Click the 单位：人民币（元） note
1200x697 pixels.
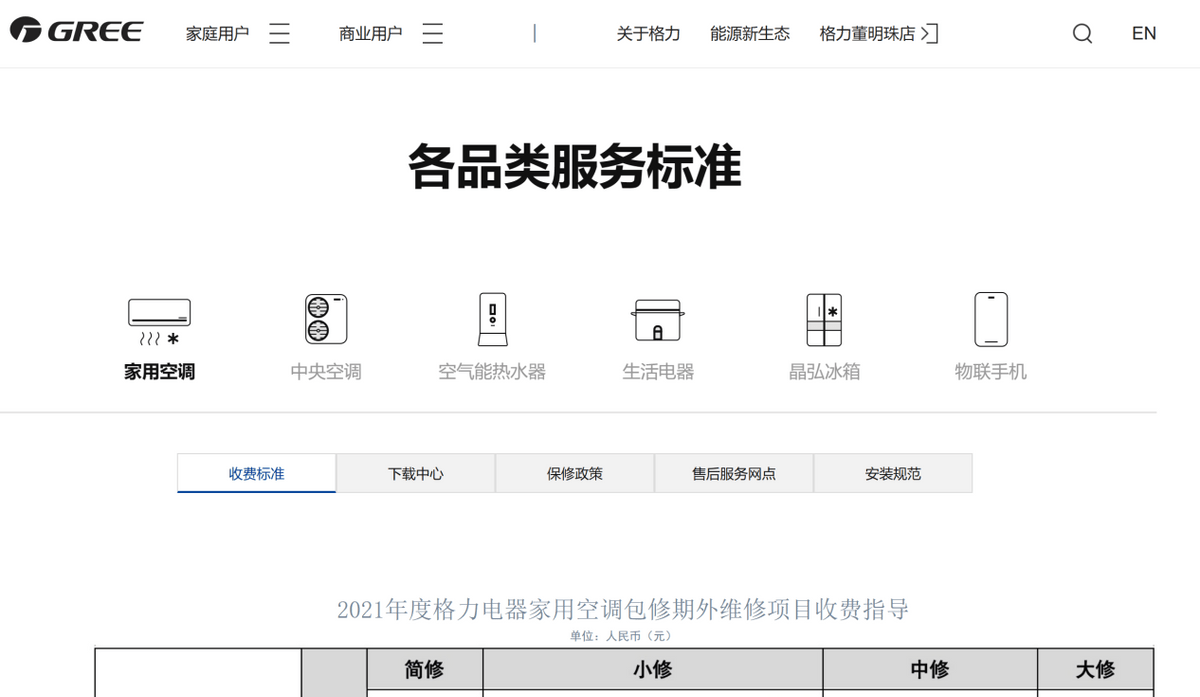[622, 636]
